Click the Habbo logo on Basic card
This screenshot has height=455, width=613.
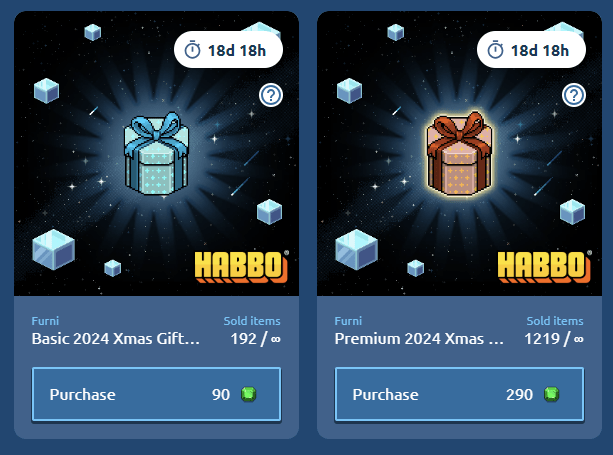click(x=241, y=267)
